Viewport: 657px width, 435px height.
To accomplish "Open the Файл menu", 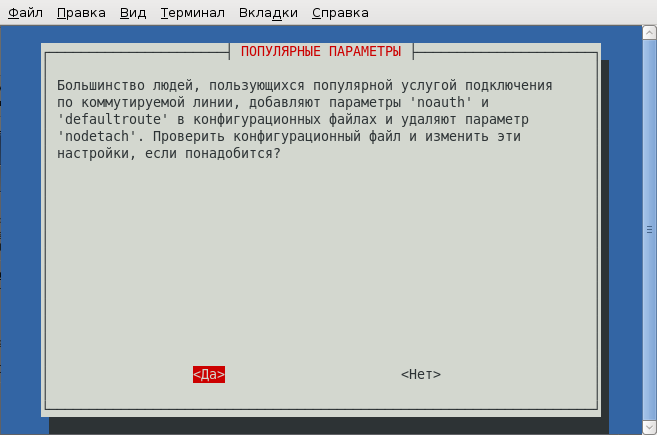I will 25,13.
